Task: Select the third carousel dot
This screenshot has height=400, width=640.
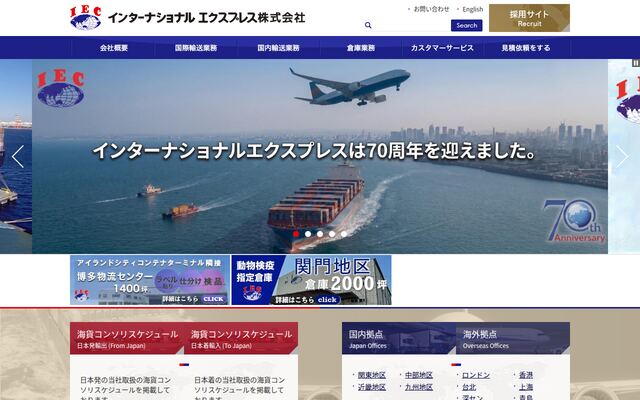Action: (320, 234)
